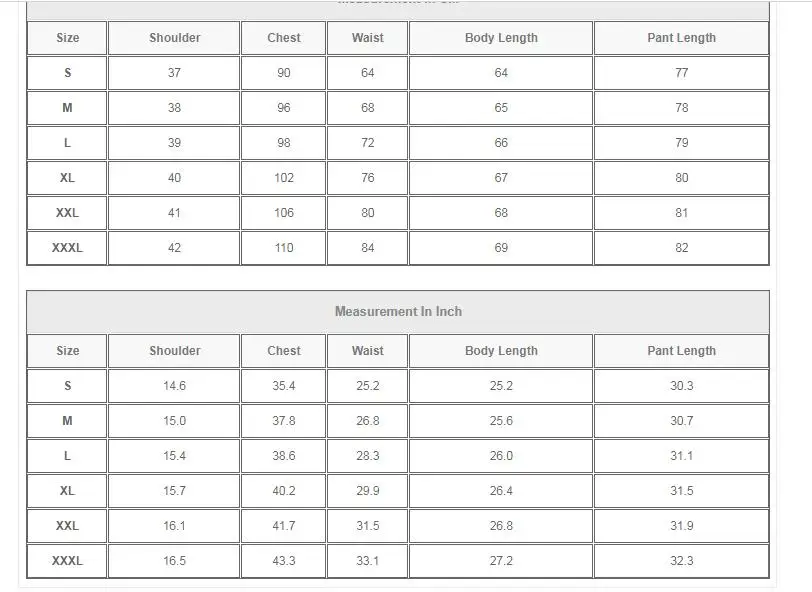Click the pant length value 30.3 cell

tap(682, 385)
